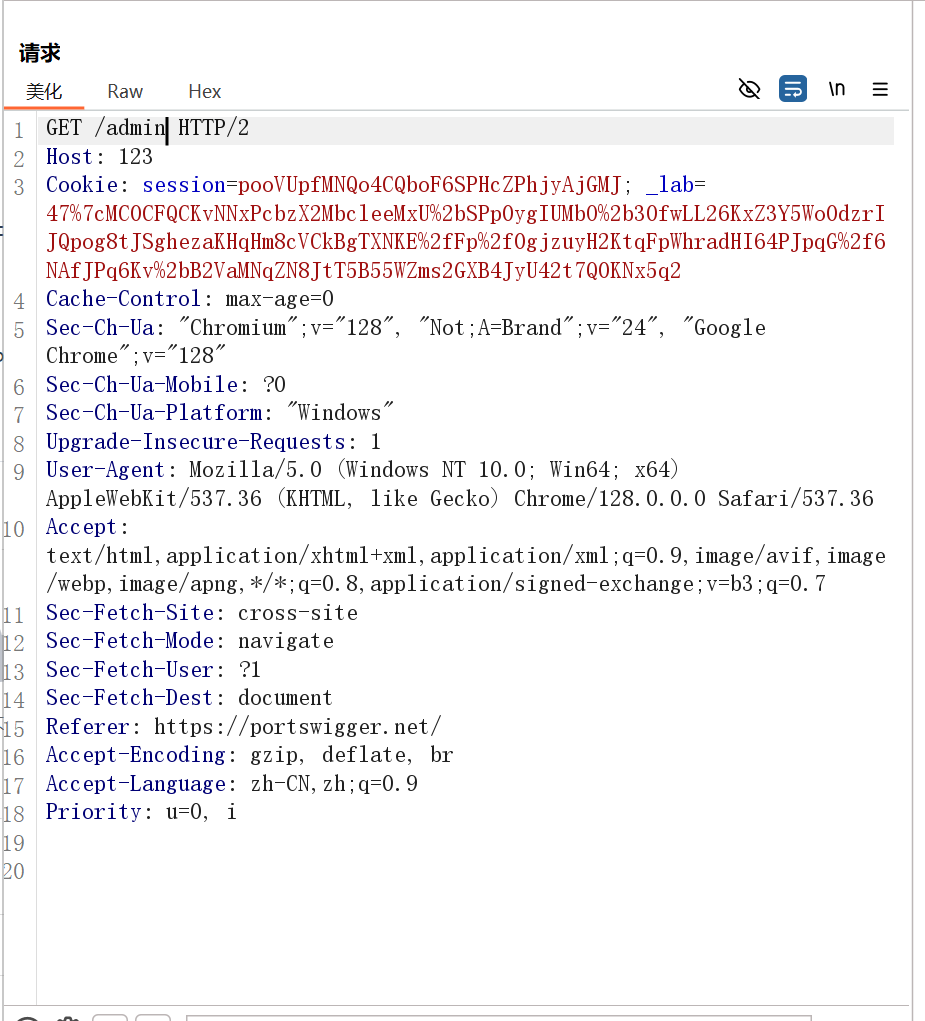Click the 请求 panel title
925x1021 pixels.
pos(40,53)
